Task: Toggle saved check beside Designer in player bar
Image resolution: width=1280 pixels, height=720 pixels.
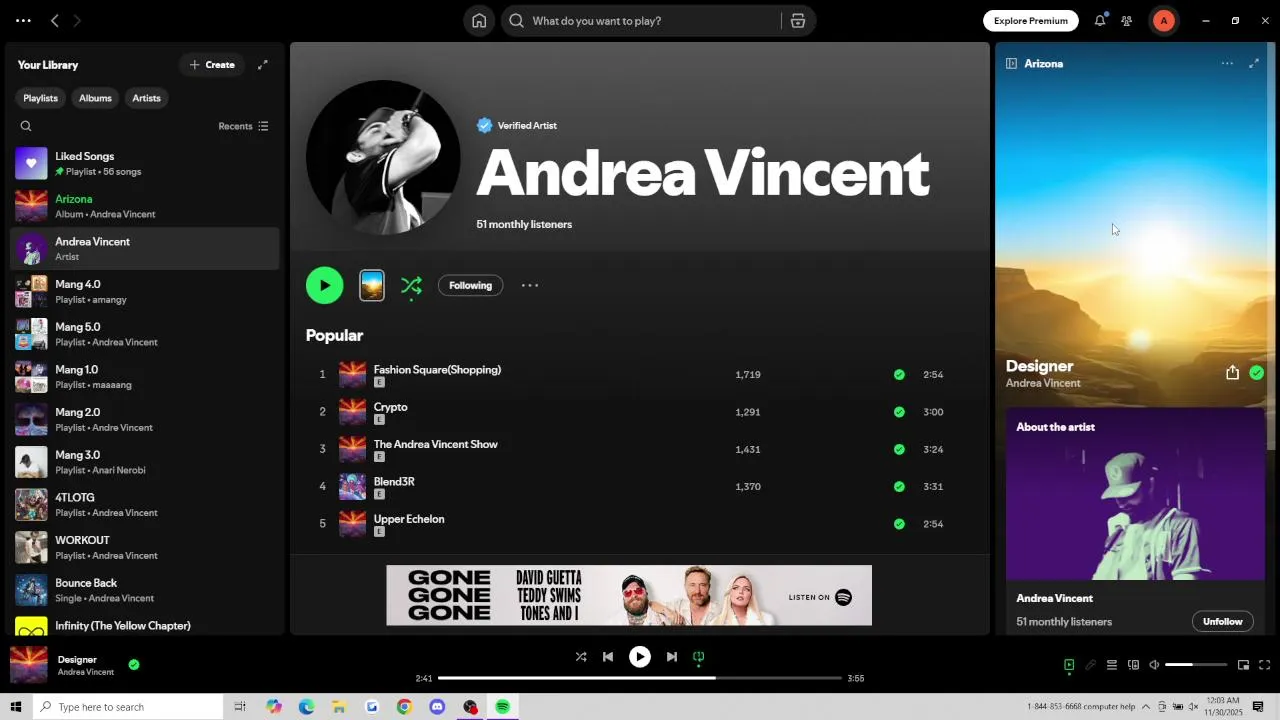Action: tap(134, 664)
